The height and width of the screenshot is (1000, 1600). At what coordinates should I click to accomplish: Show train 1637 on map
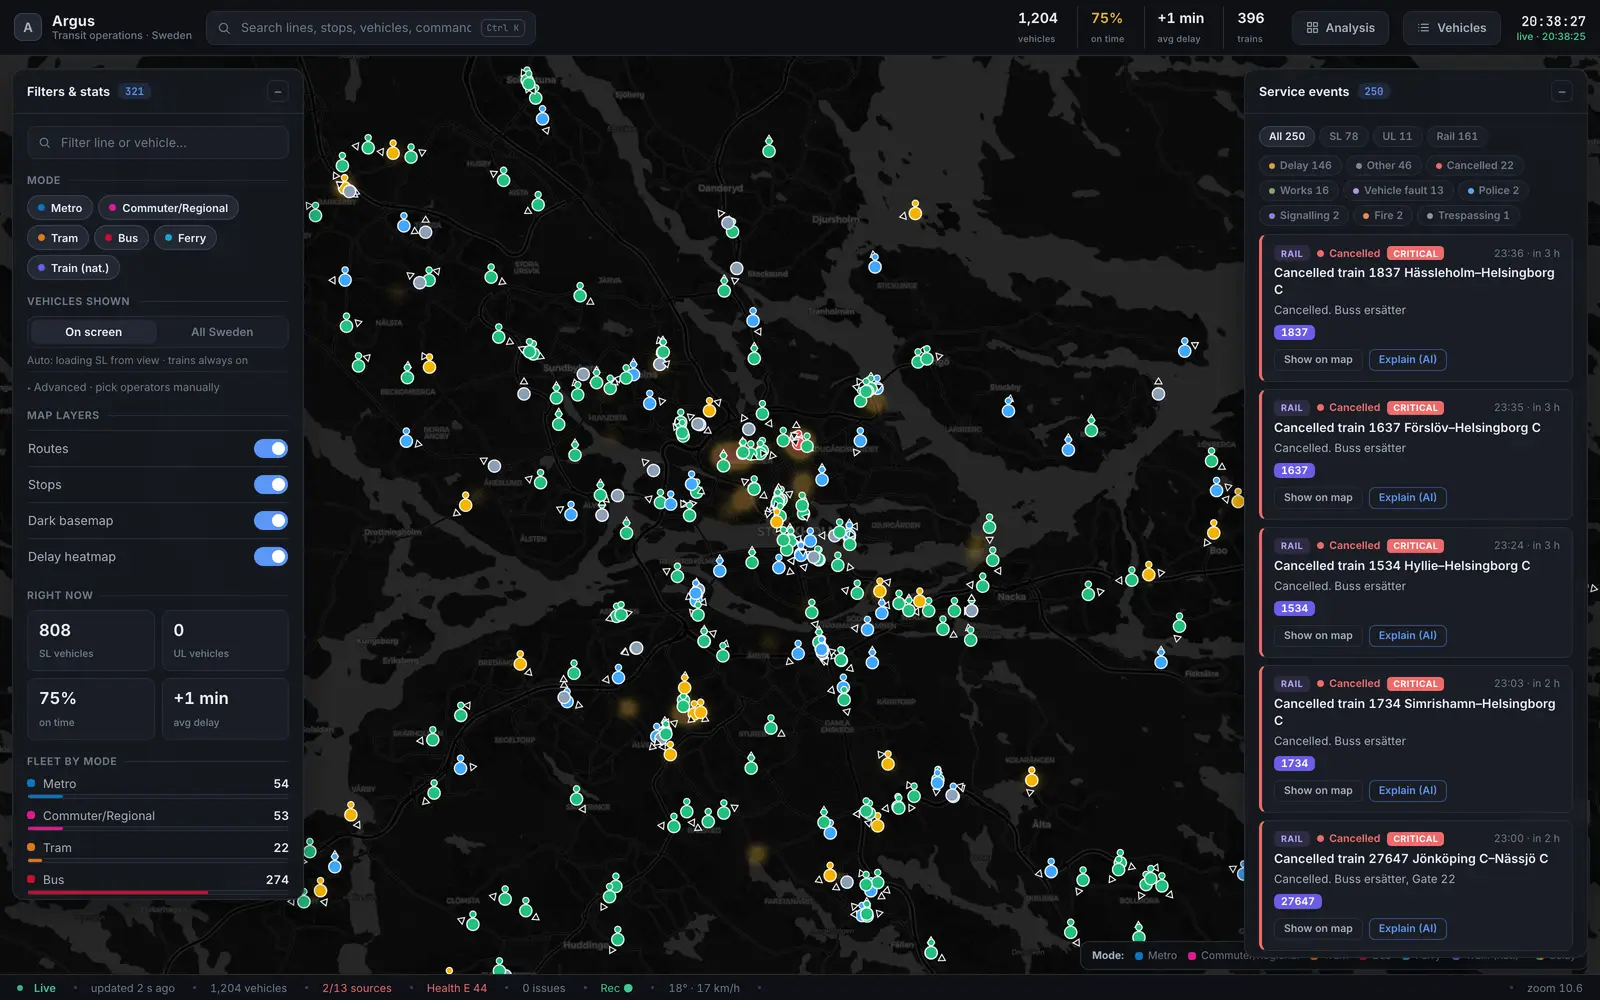(x=1318, y=498)
